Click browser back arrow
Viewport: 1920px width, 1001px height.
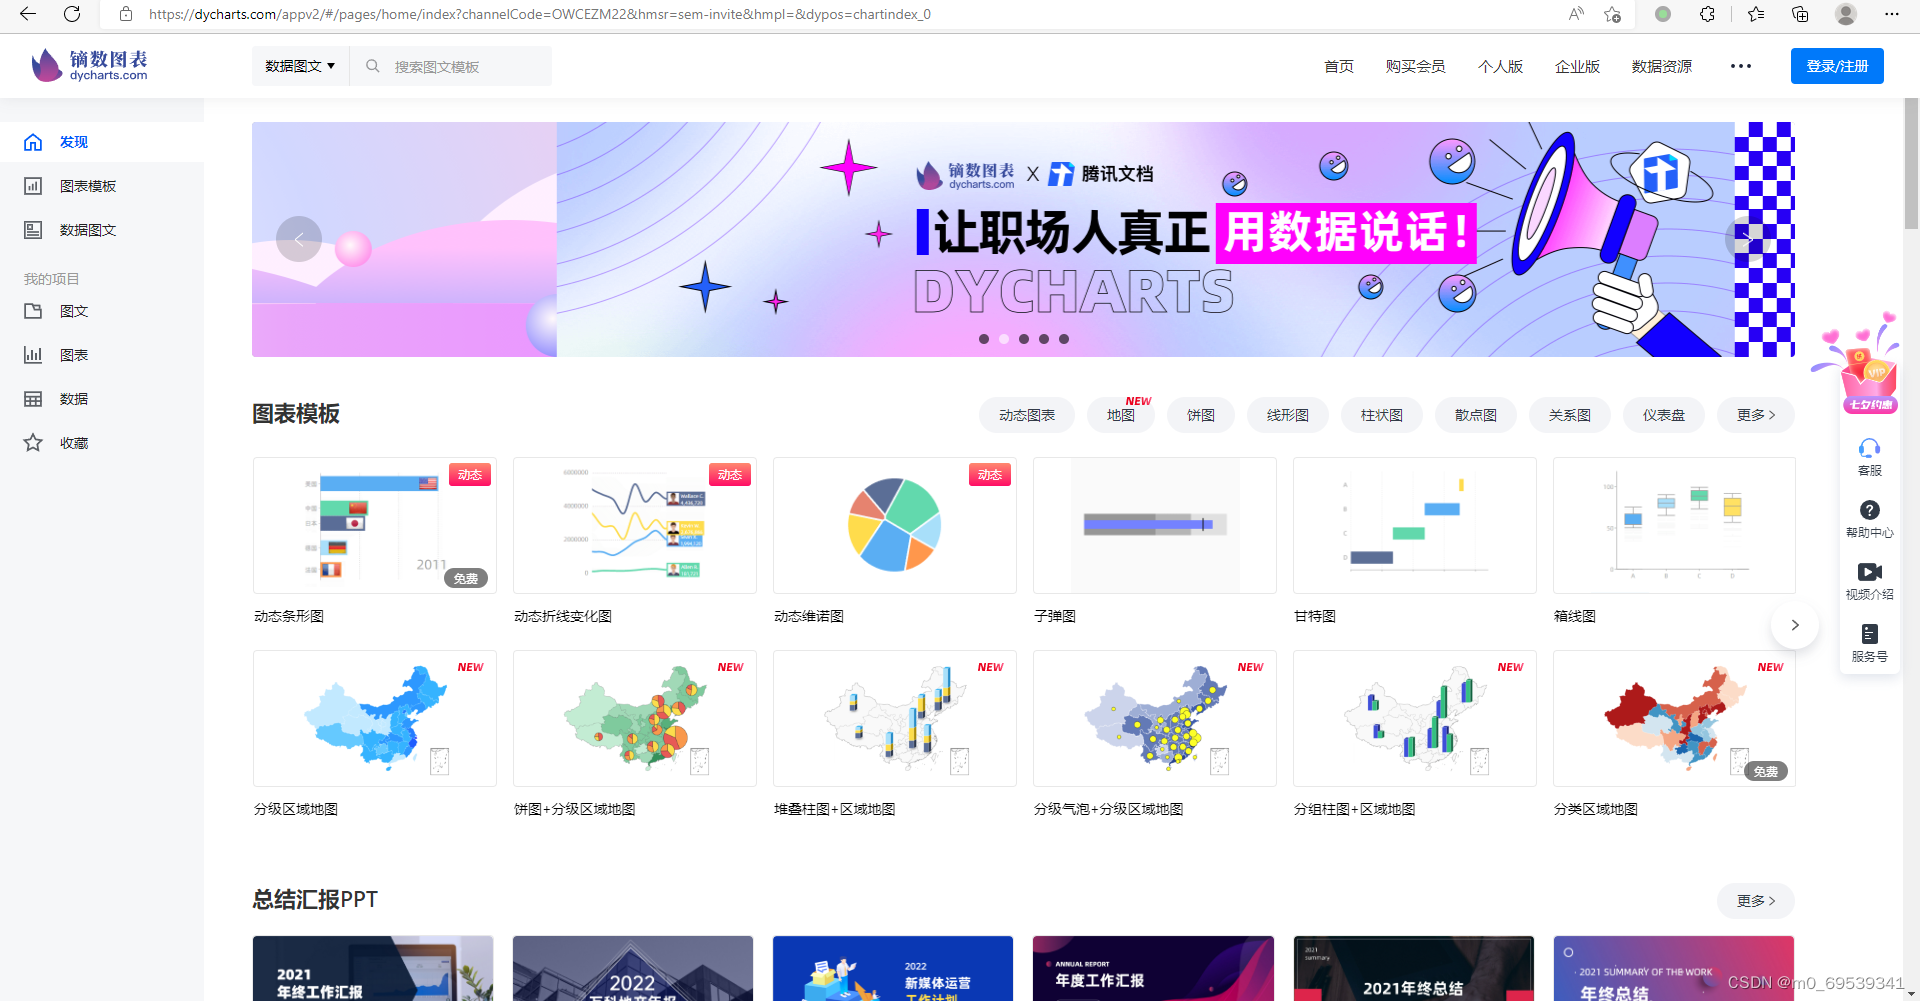(x=28, y=14)
